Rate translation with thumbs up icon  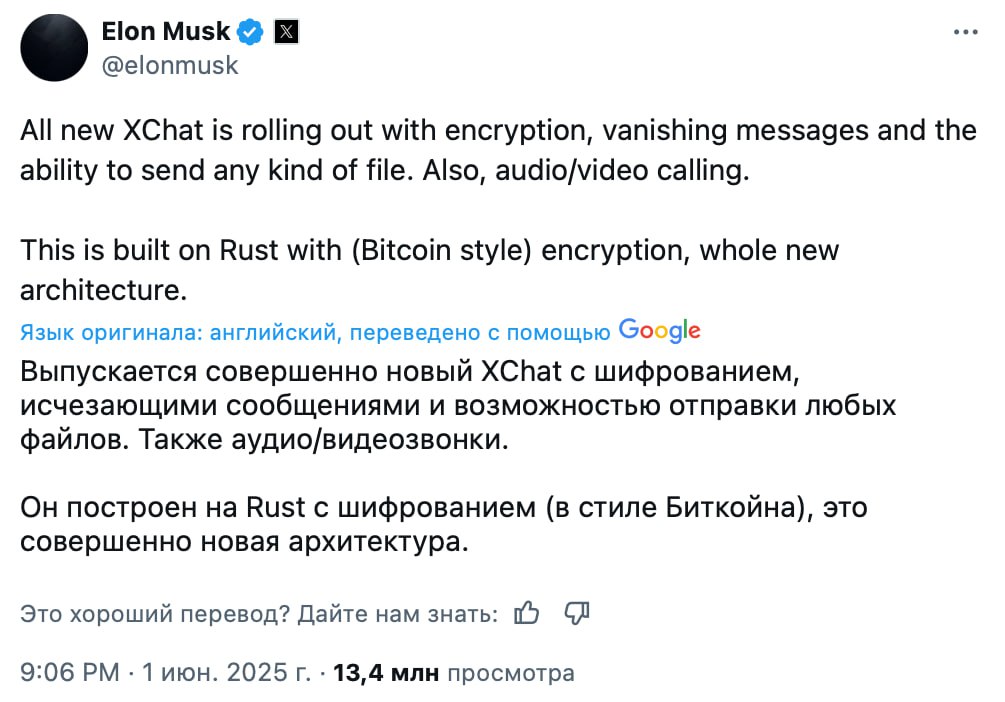[526, 613]
